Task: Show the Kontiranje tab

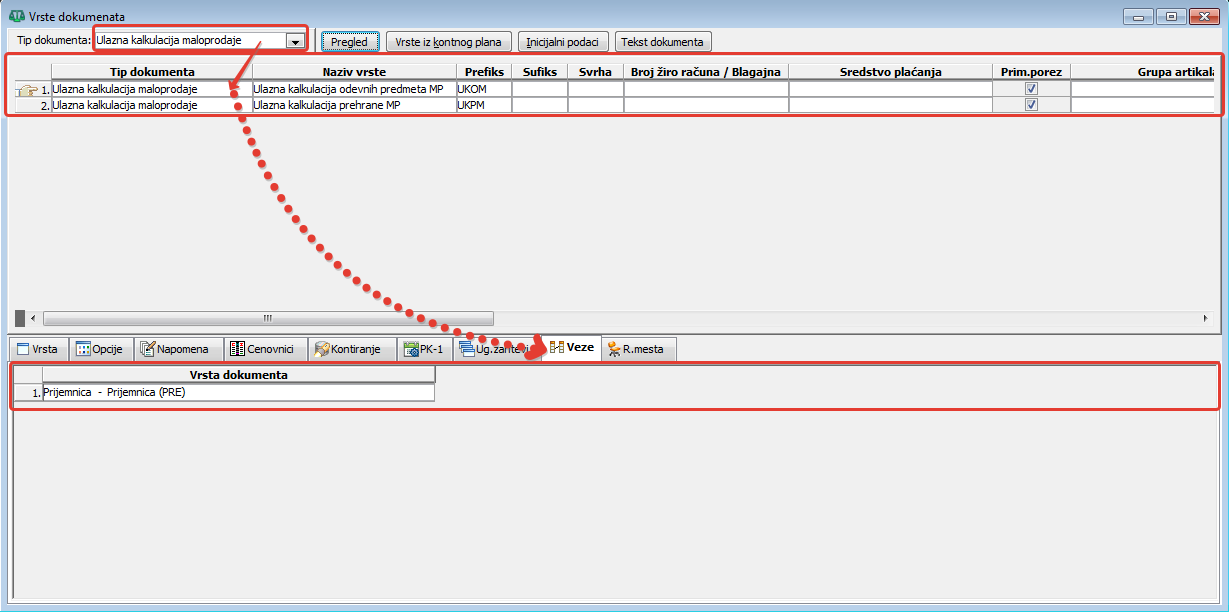Action: (350, 349)
